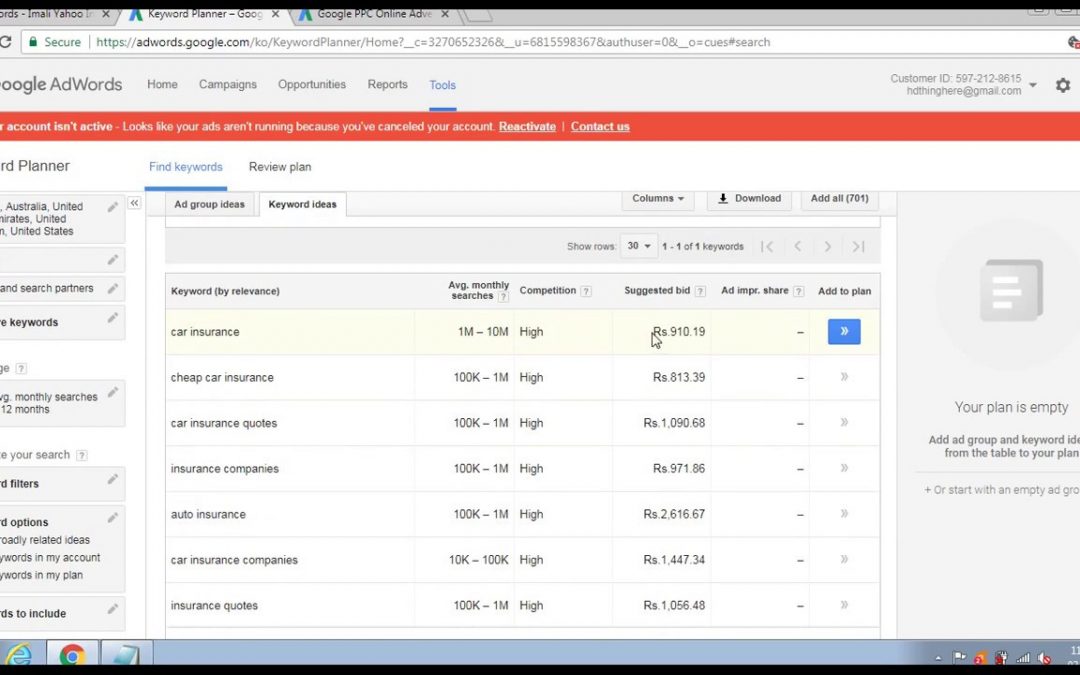Add 'car insurance' to plan blue button

tap(844, 331)
